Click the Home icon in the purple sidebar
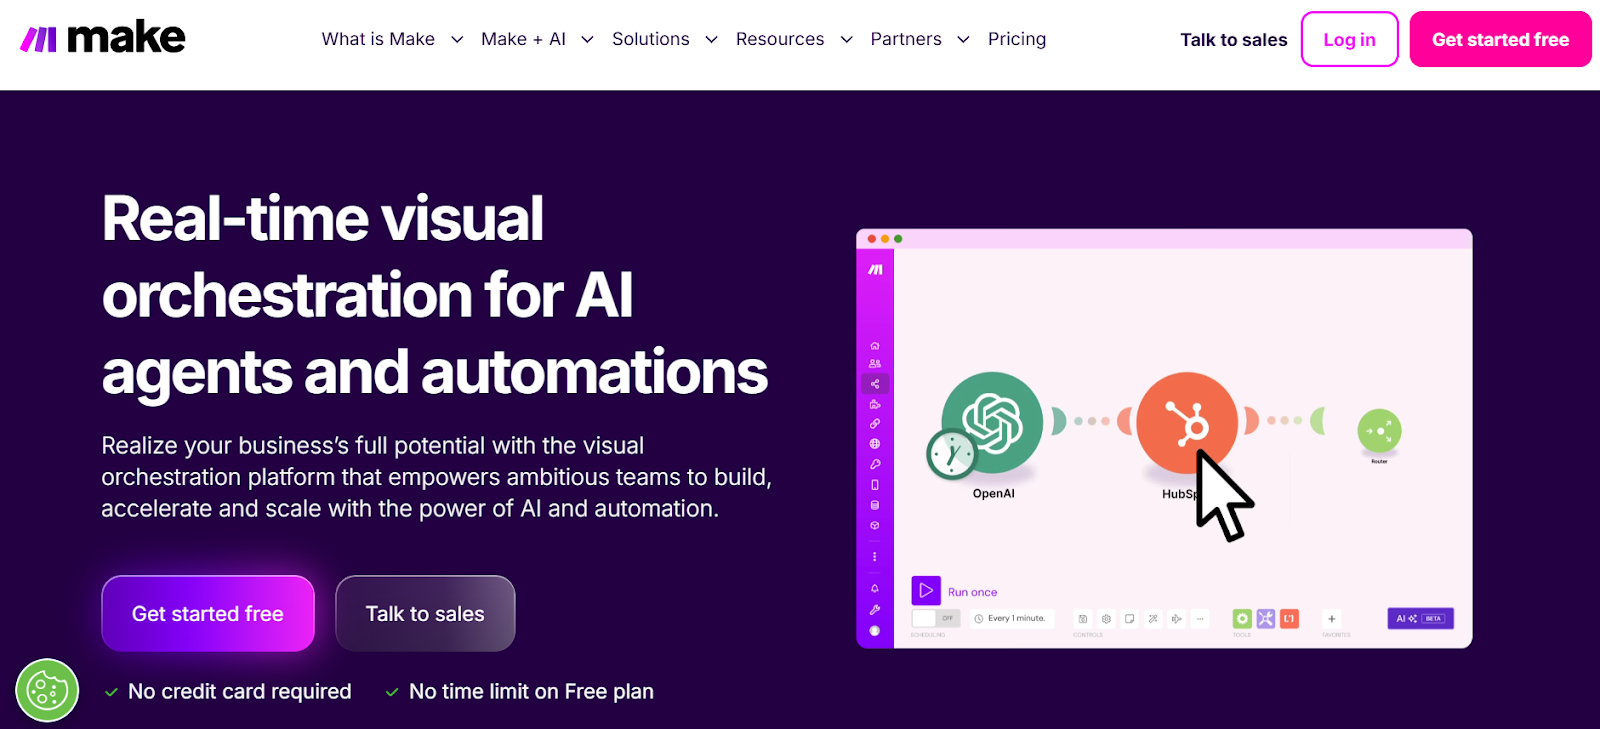 click(875, 346)
